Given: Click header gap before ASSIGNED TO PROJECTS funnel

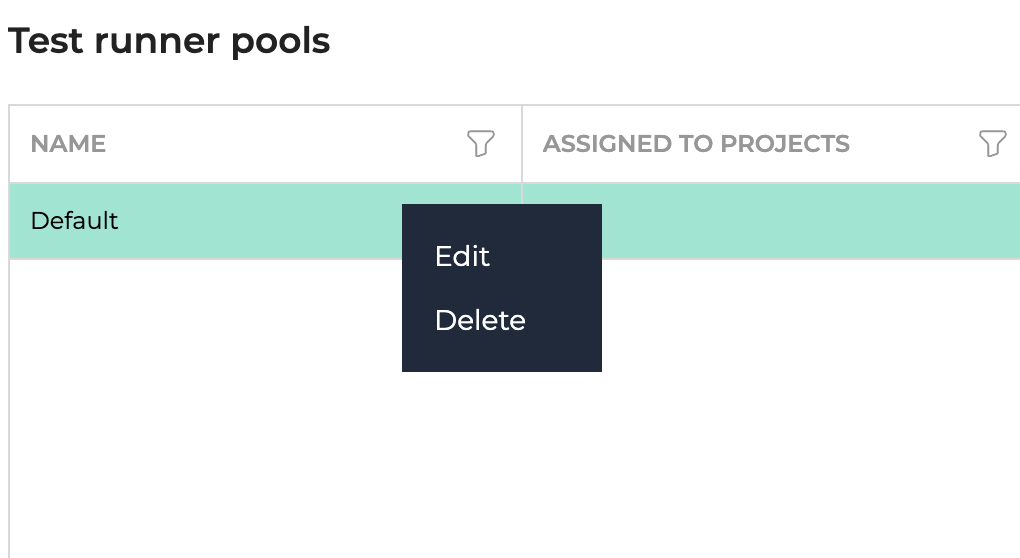Looking at the screenshot, I should coord(914,144).
